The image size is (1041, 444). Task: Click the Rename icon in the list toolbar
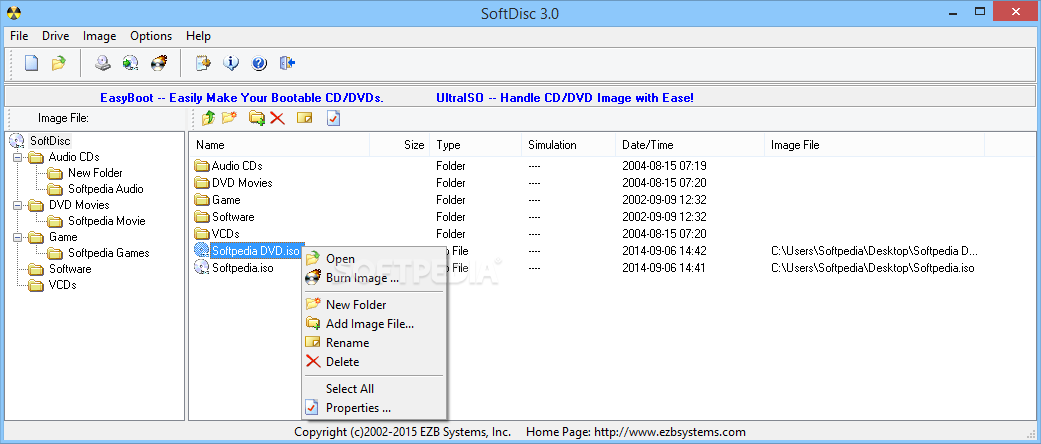(305, 118)
